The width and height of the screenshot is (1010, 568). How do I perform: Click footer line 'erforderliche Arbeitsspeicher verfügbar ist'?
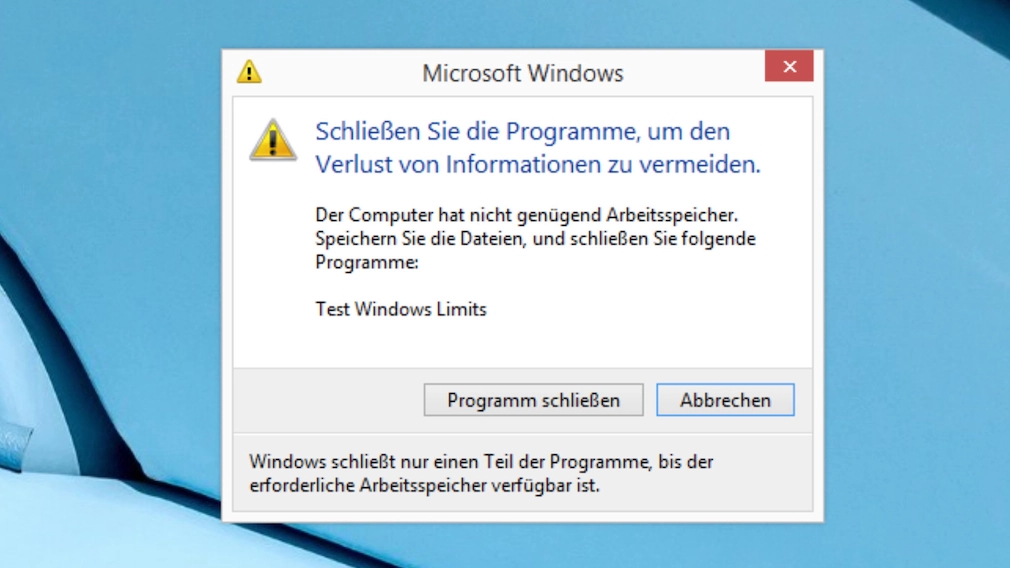[x=424, y=486]
